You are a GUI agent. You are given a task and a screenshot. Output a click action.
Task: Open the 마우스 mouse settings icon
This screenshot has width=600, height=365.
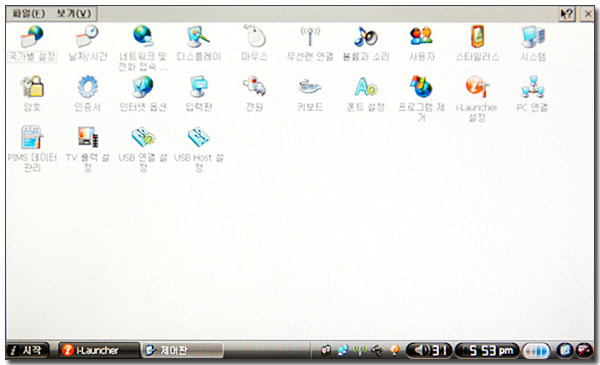click(254, 36)
